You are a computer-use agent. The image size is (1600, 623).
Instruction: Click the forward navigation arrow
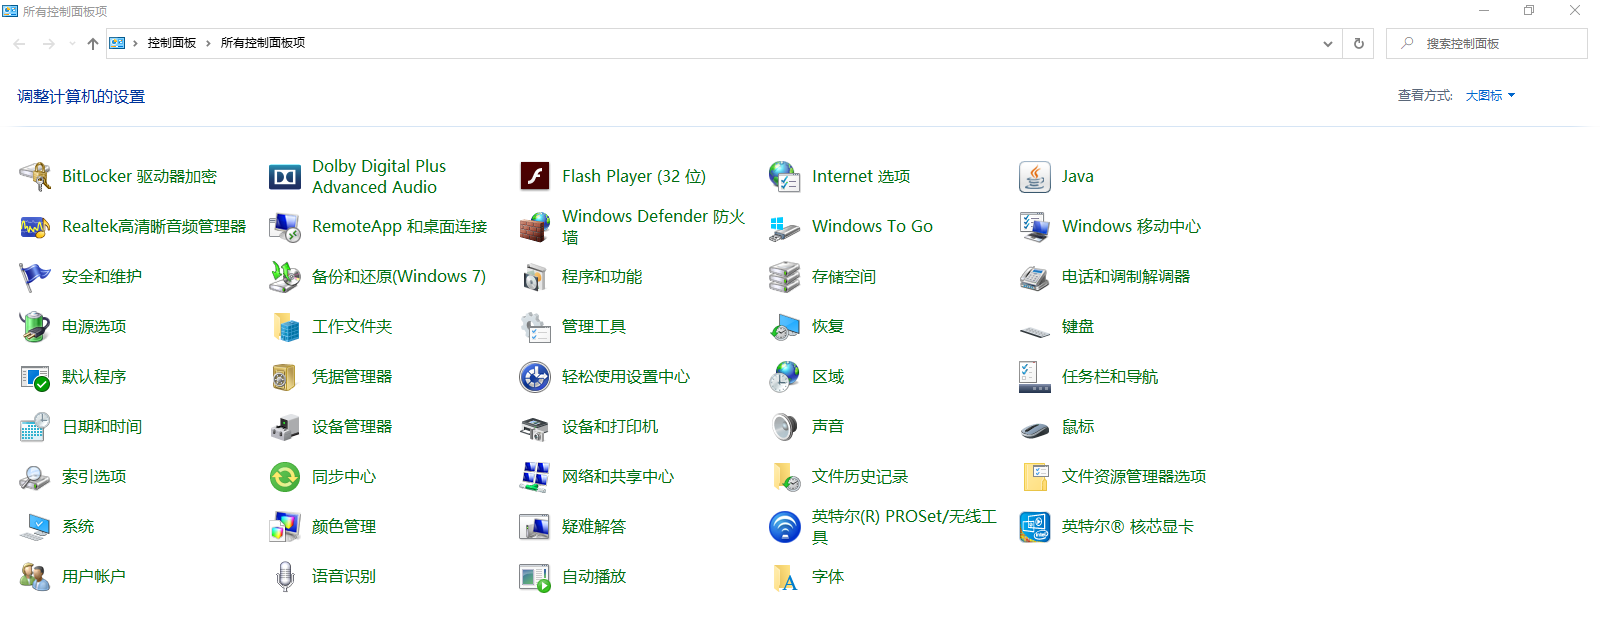pyautogui.click(x=48, y=44)
